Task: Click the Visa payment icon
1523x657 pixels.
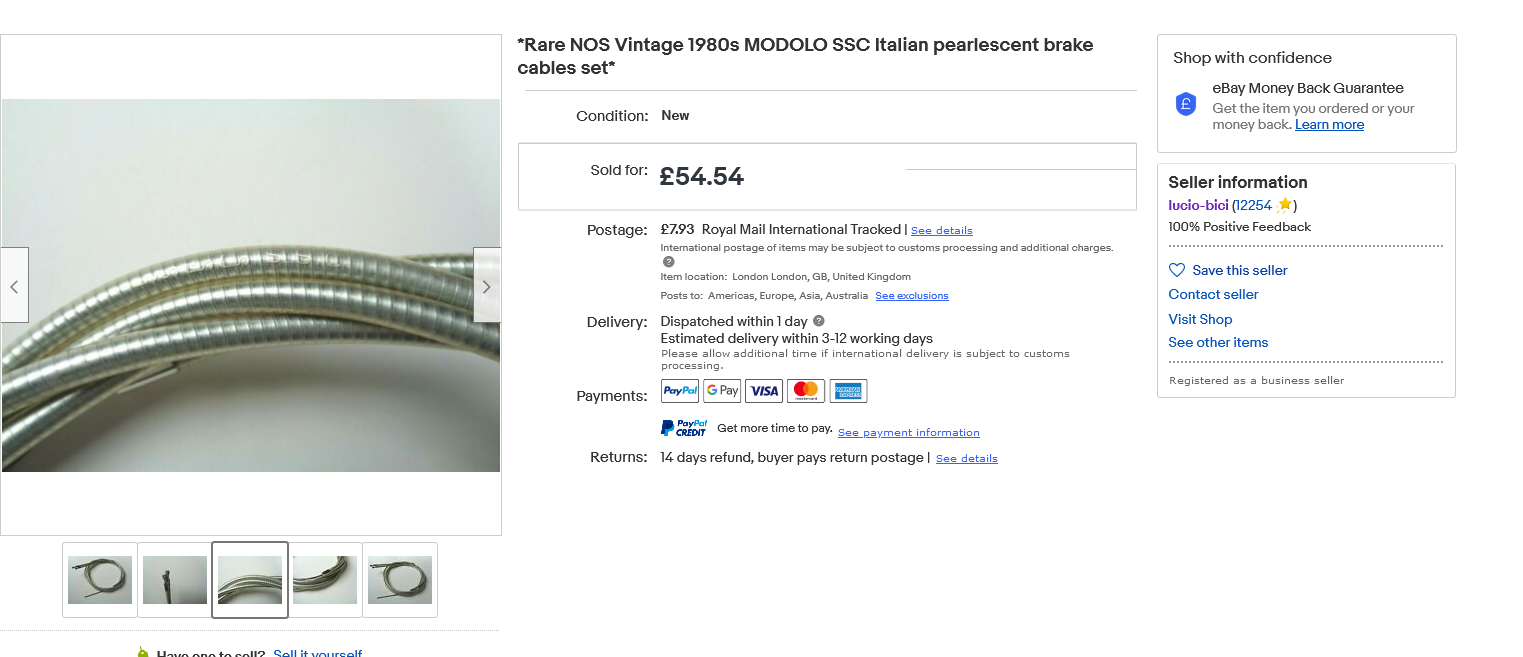Action: tap(764, 391)
